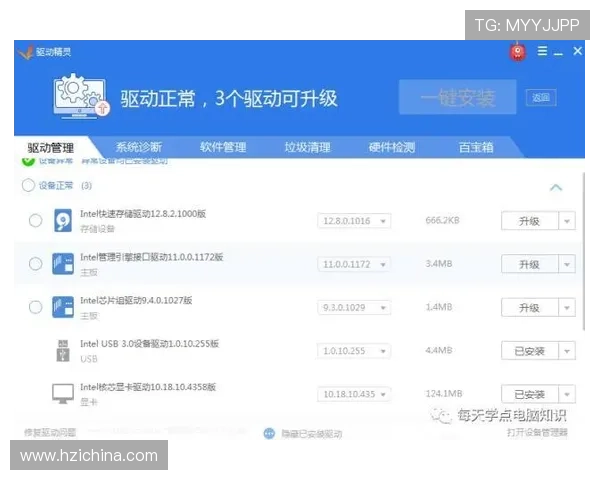Select the Intel管理引擎接口驱动 row checkbox
Screen dimensions: 600x480
tap(36, 264)
